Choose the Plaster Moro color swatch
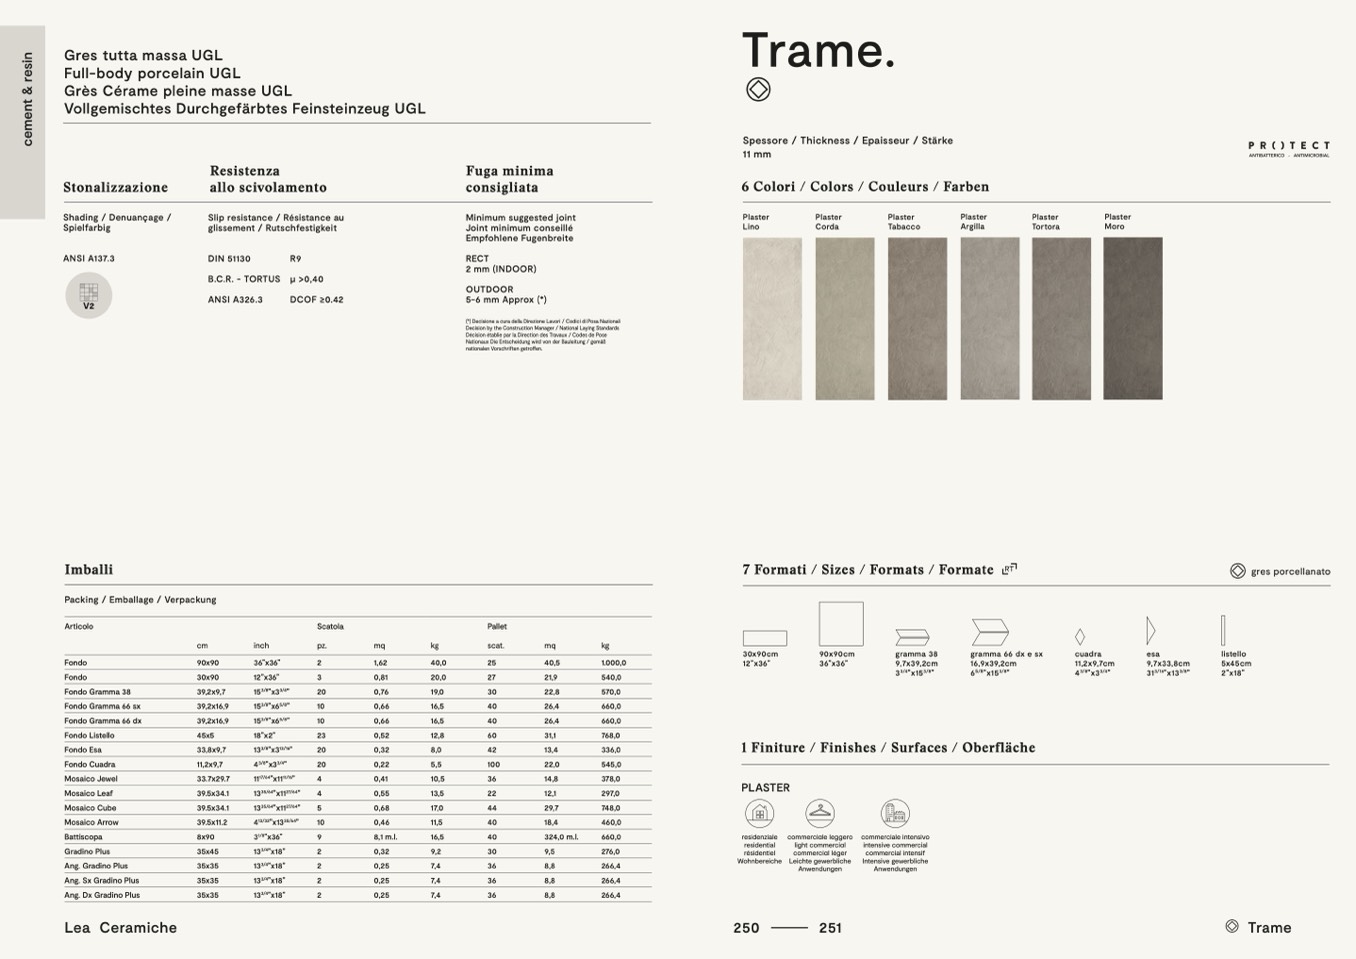 [x=1132, y=318]
